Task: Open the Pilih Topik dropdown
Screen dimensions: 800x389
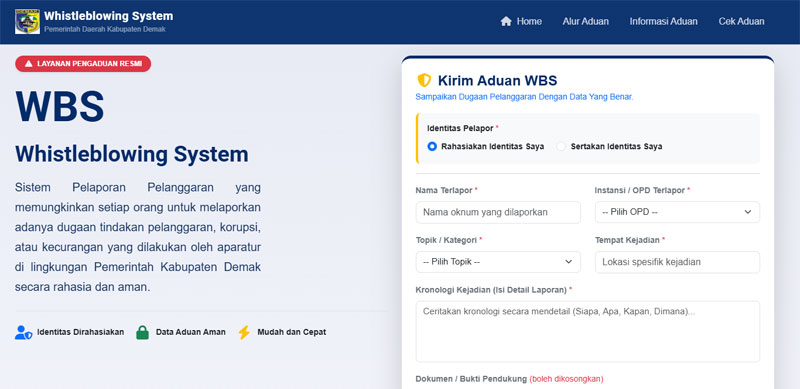Action: (498, 262)
